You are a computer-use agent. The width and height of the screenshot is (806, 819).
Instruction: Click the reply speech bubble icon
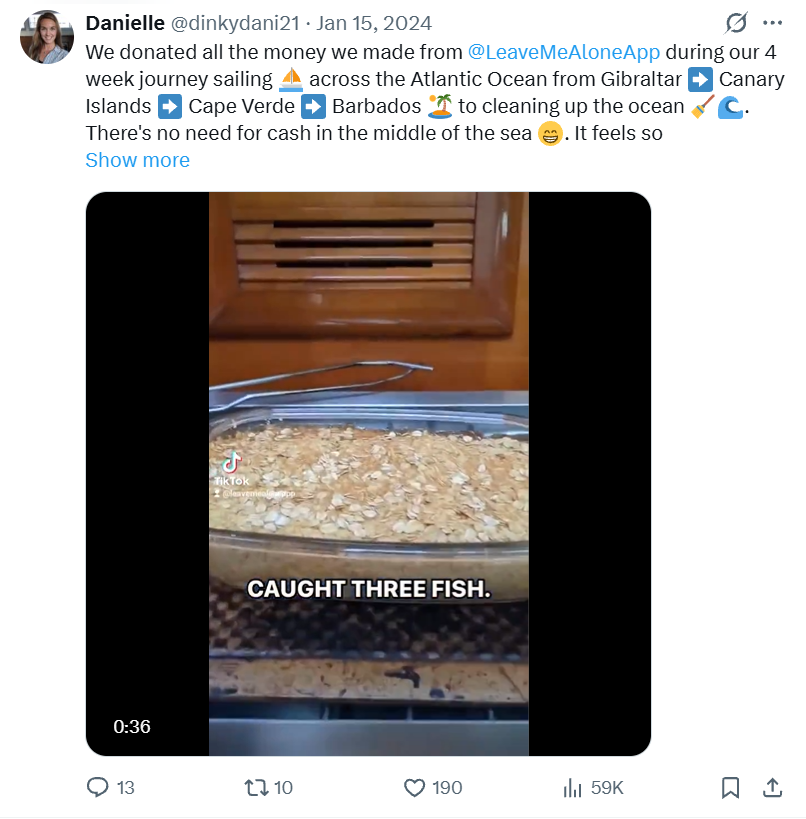98,787
